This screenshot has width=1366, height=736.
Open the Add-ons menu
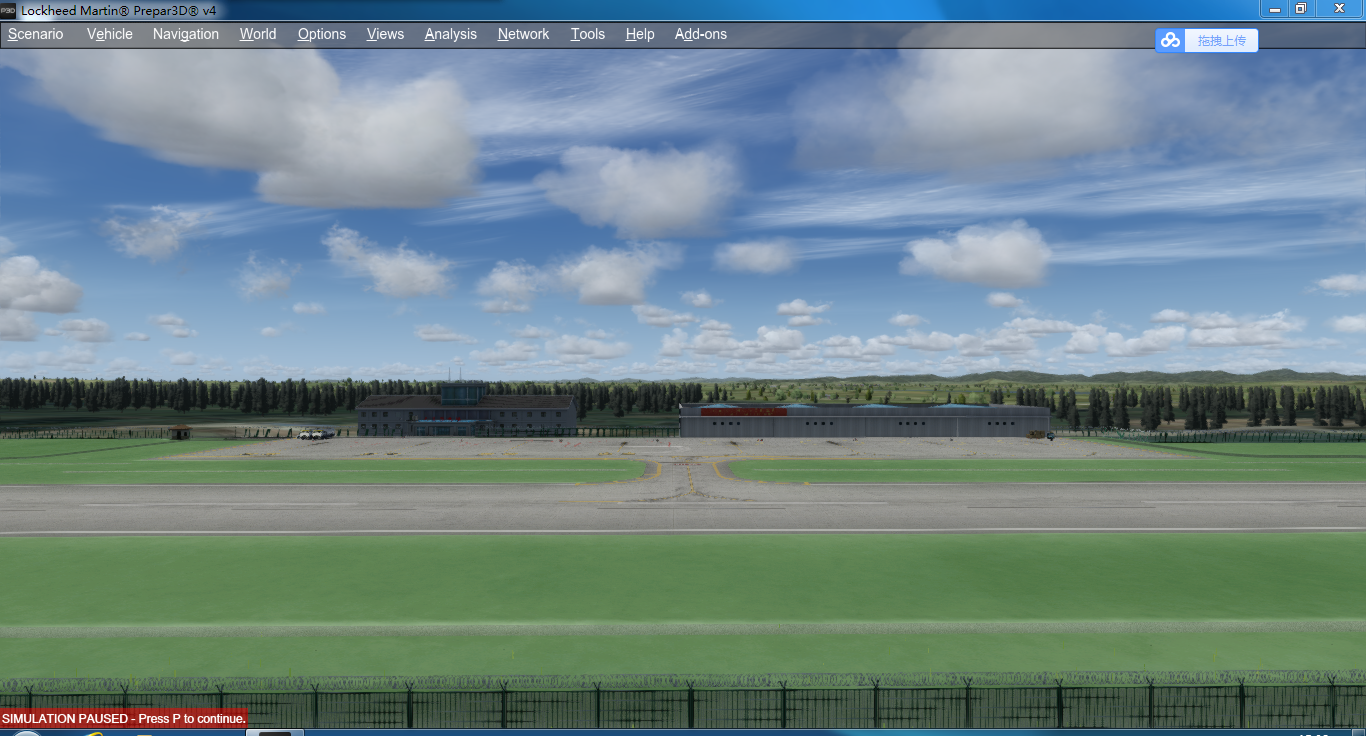(x=701, y=34)
